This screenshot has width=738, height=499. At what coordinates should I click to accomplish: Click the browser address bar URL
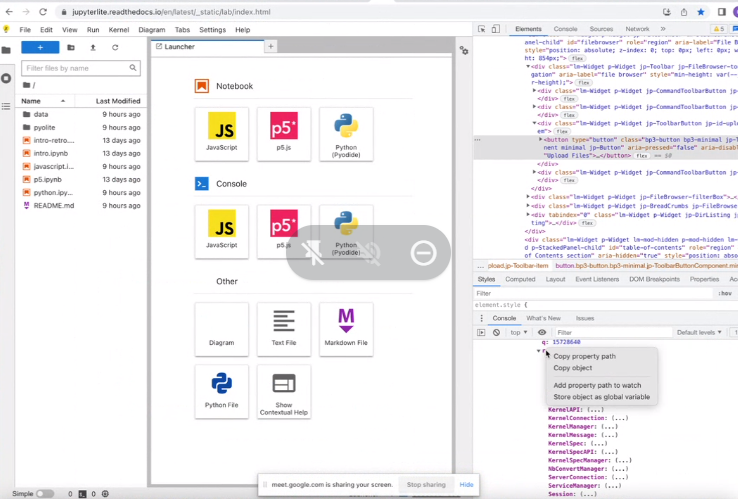point(171,12)
